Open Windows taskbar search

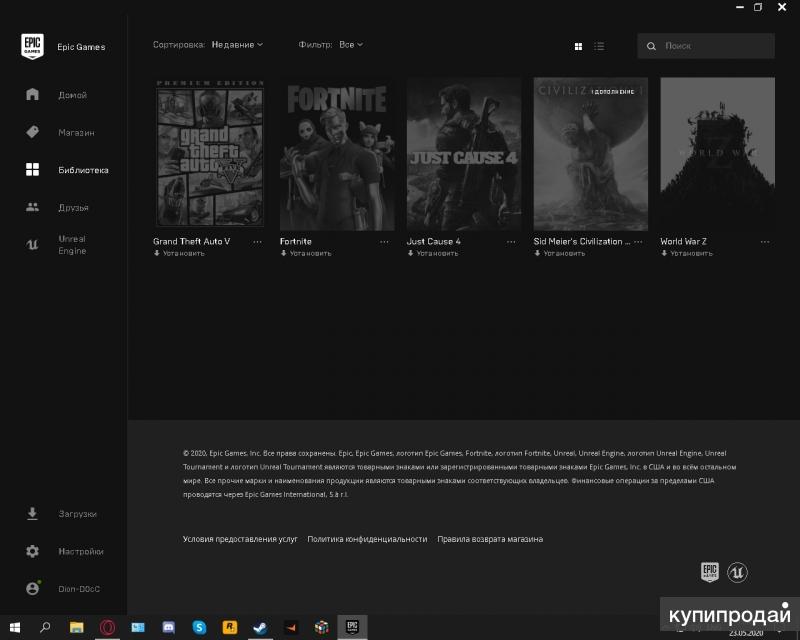[45, 627]
